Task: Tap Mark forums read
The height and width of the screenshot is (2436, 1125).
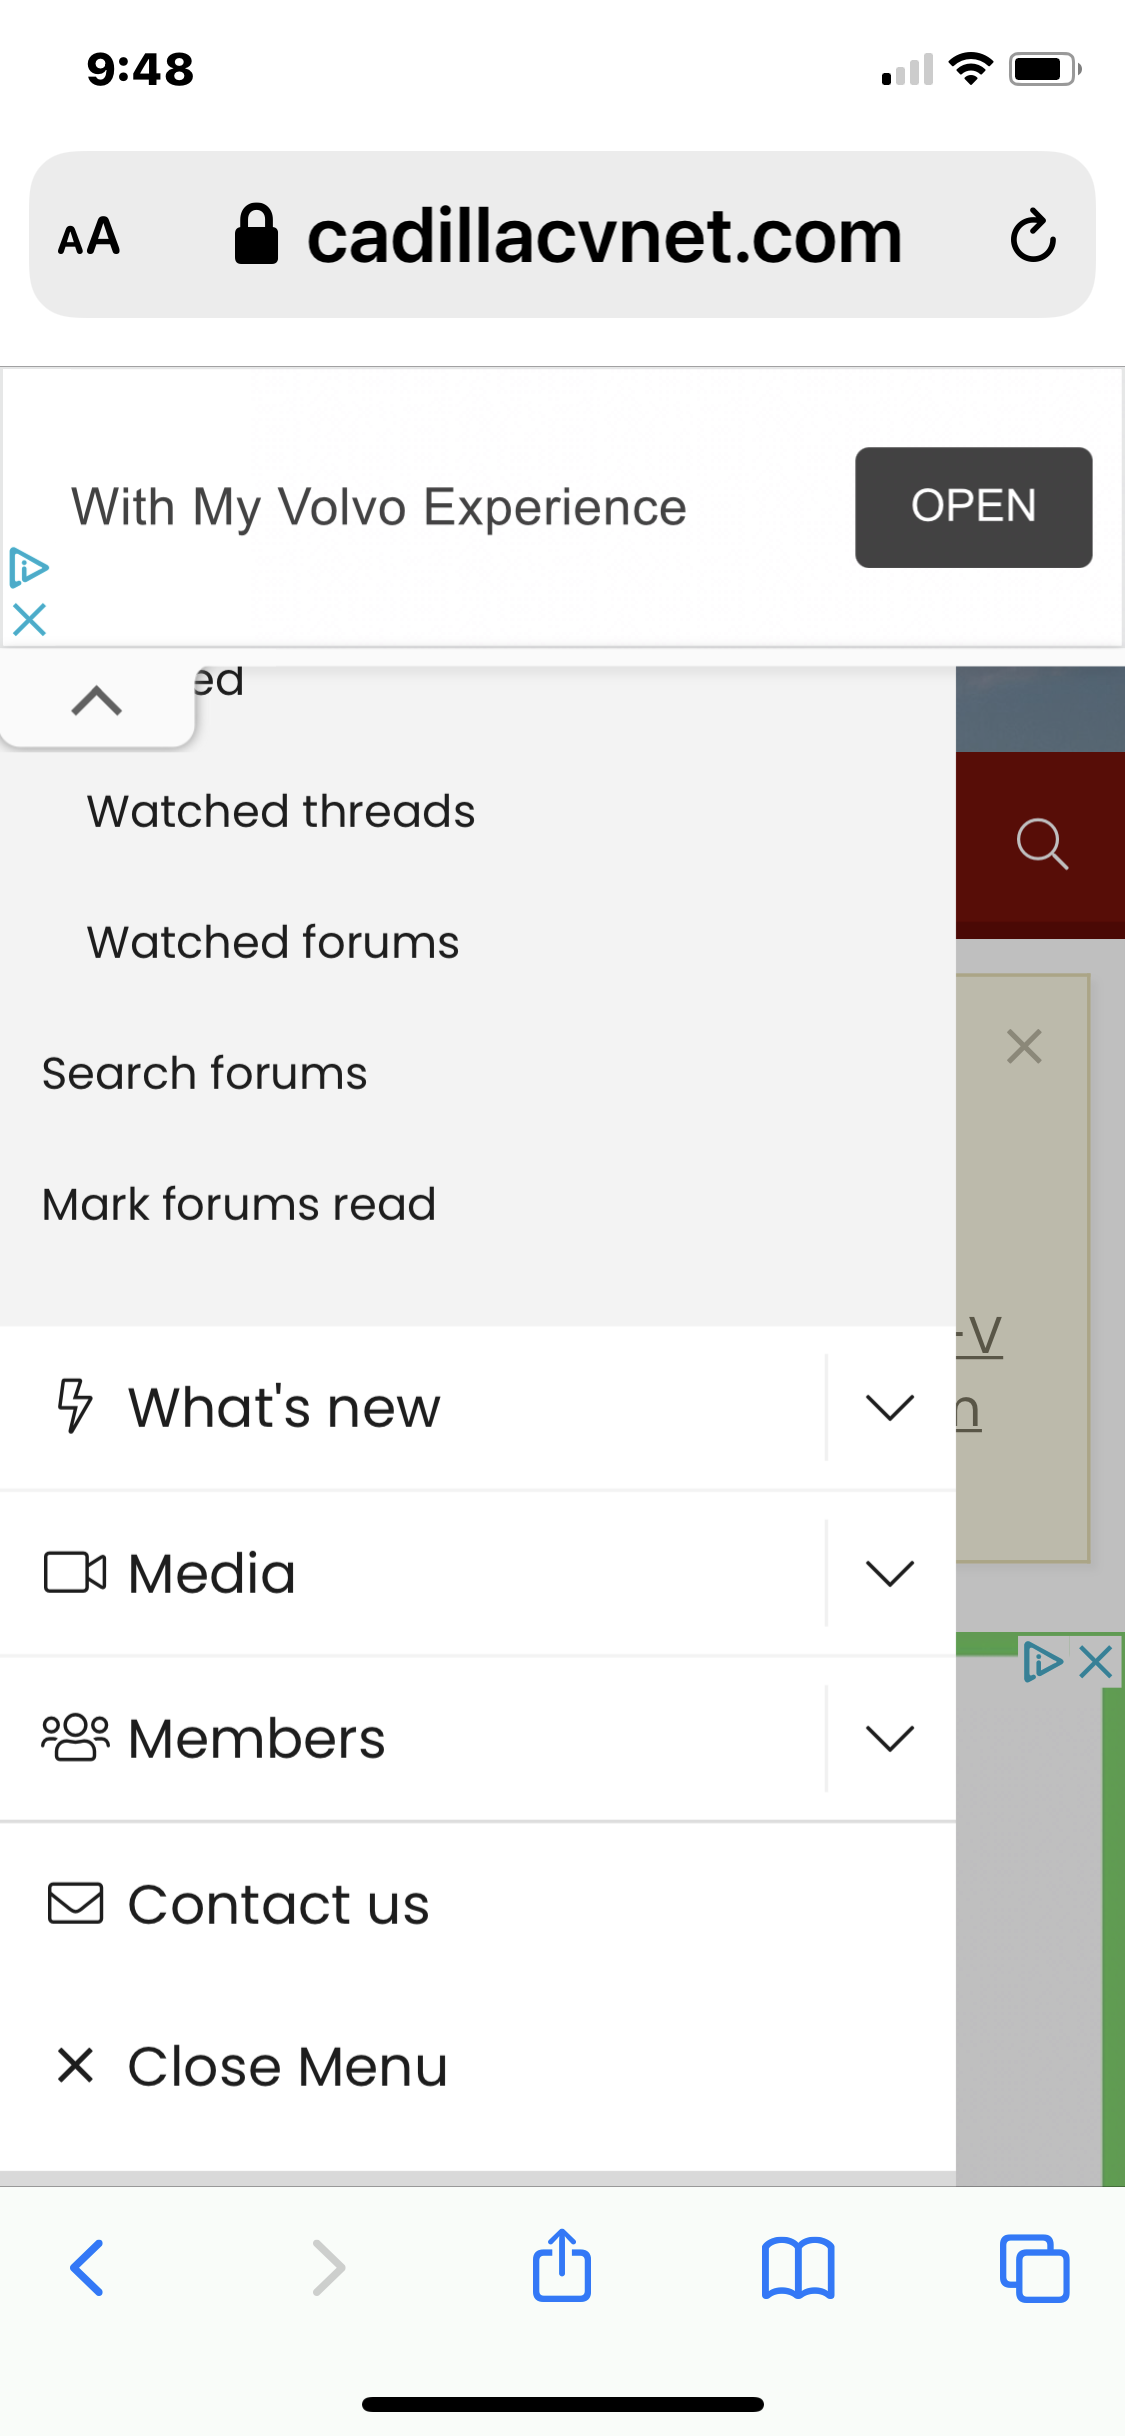Action: (x=239, y=1204)
